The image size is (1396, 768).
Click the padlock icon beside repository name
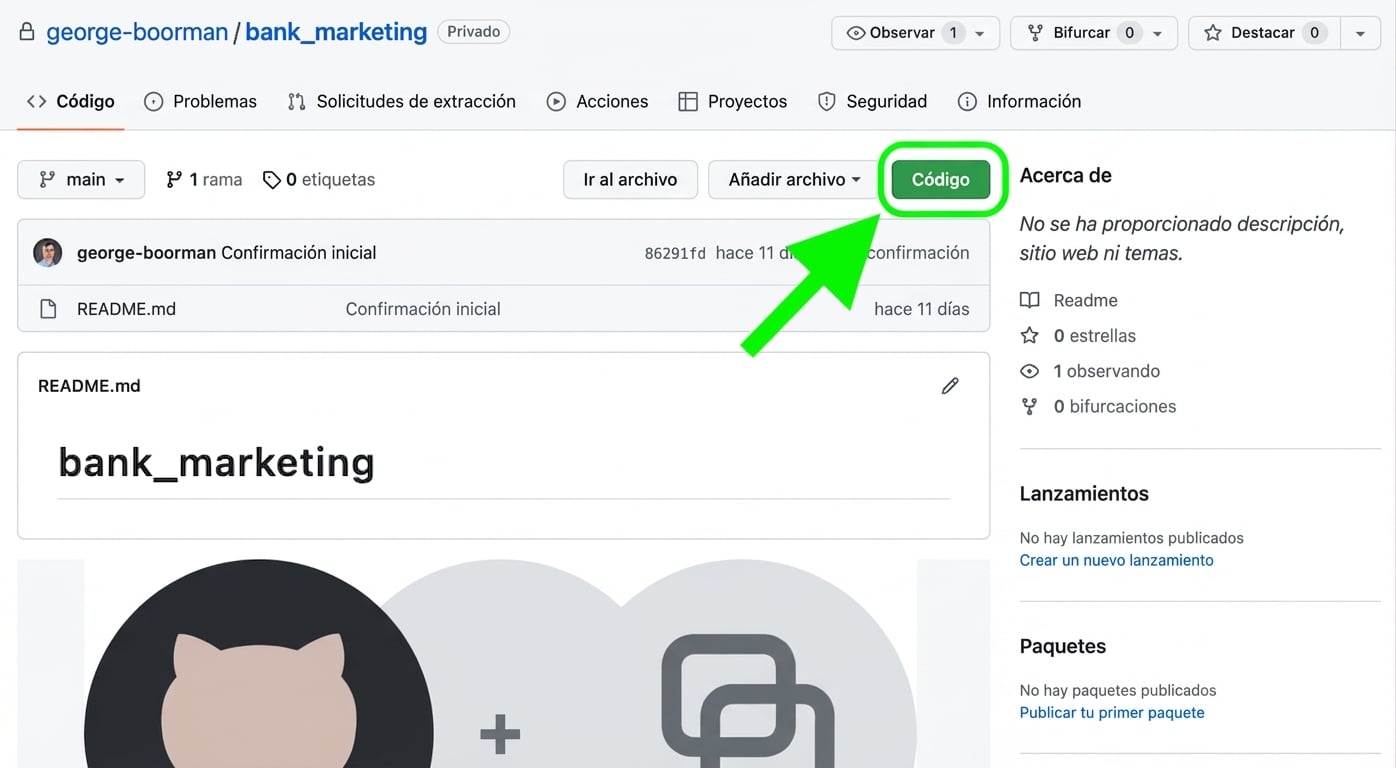pyautogui.click(x=27, y=32)
